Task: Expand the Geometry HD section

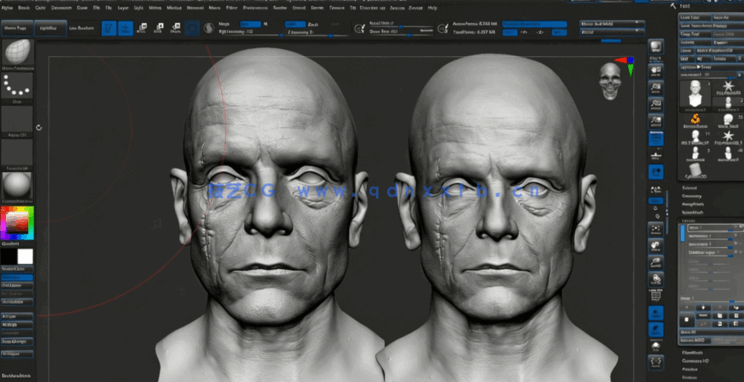Action: [695, 361]
